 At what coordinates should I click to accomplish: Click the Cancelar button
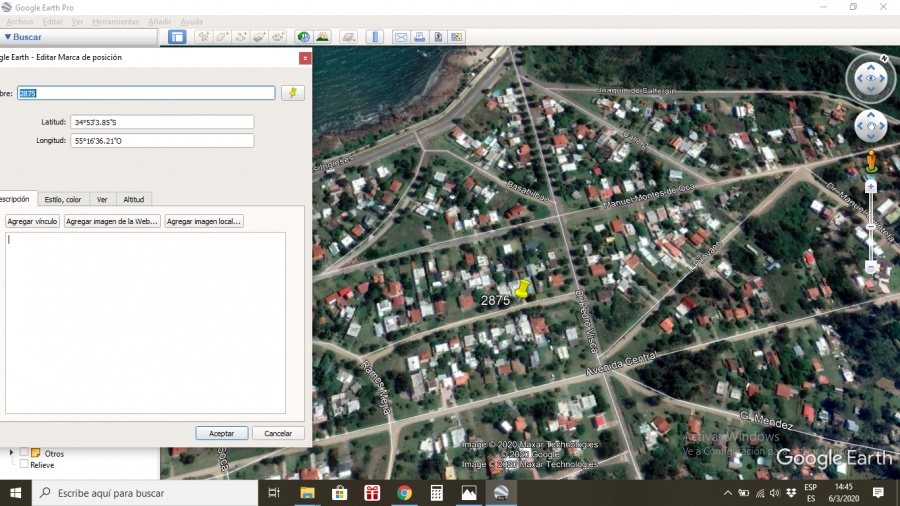pyautogui.click(x=278, y=433)
